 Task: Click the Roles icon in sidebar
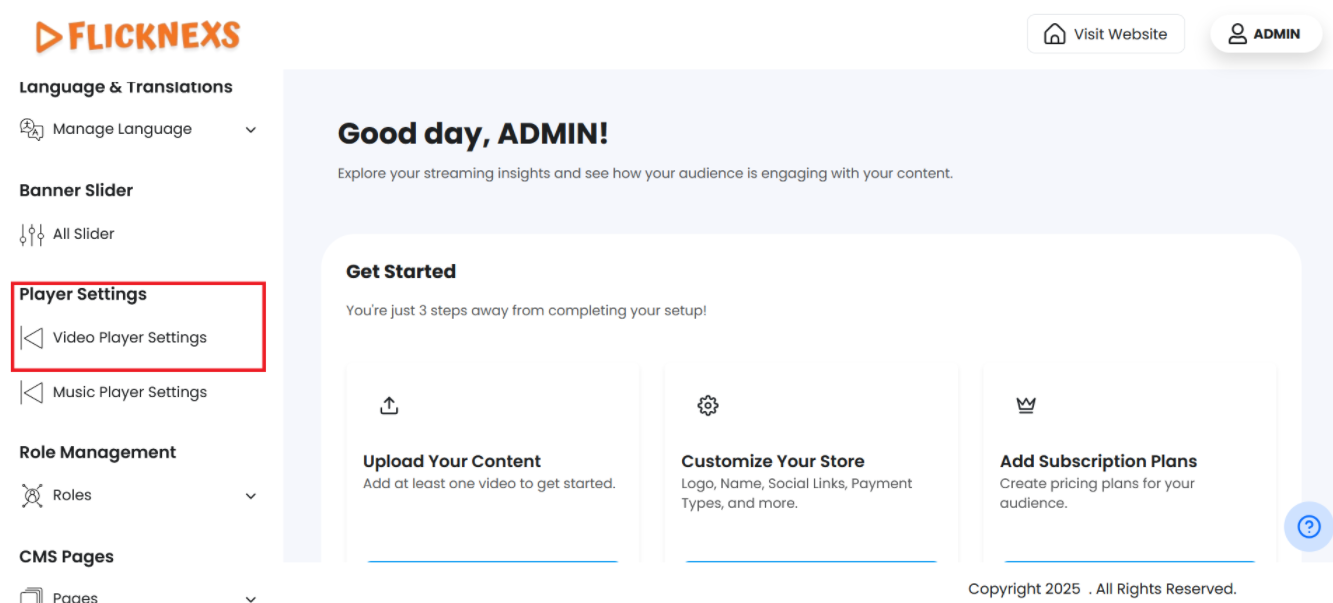(32, 495)
